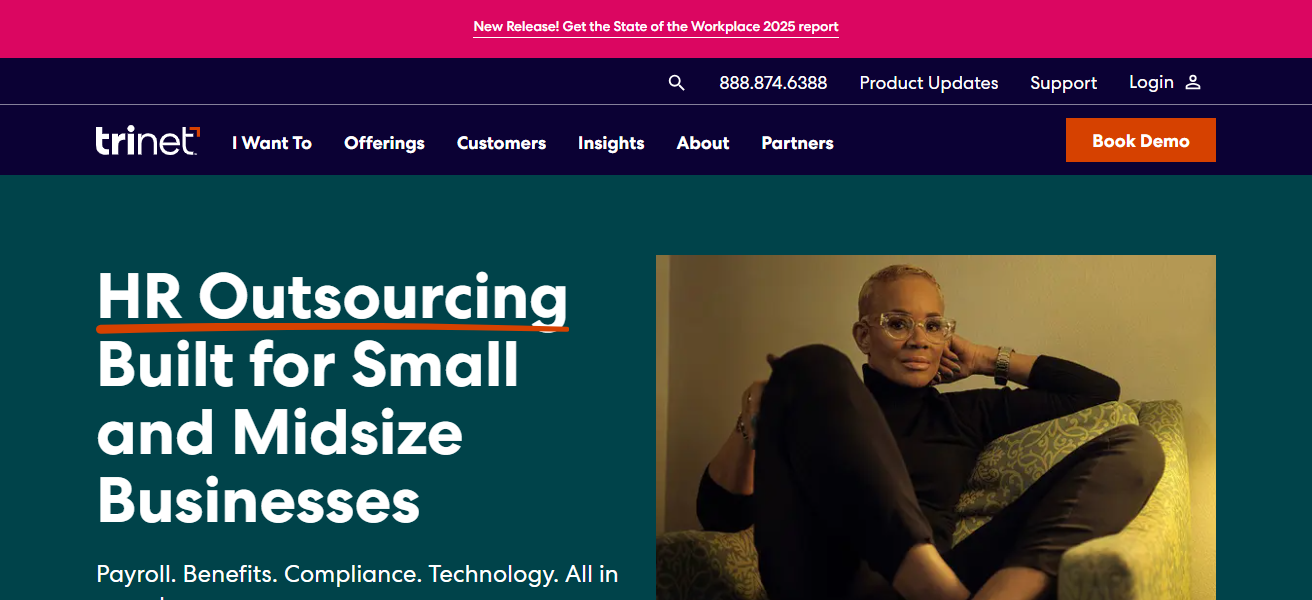Expand the I Want To menu

click(272, 143)
